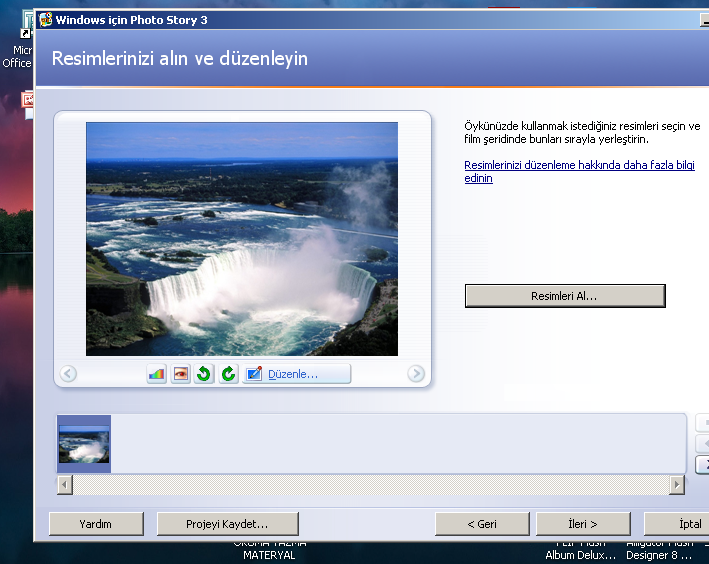Go to previous picture with left arrow
709x564 pixels.
click(68, 374)
